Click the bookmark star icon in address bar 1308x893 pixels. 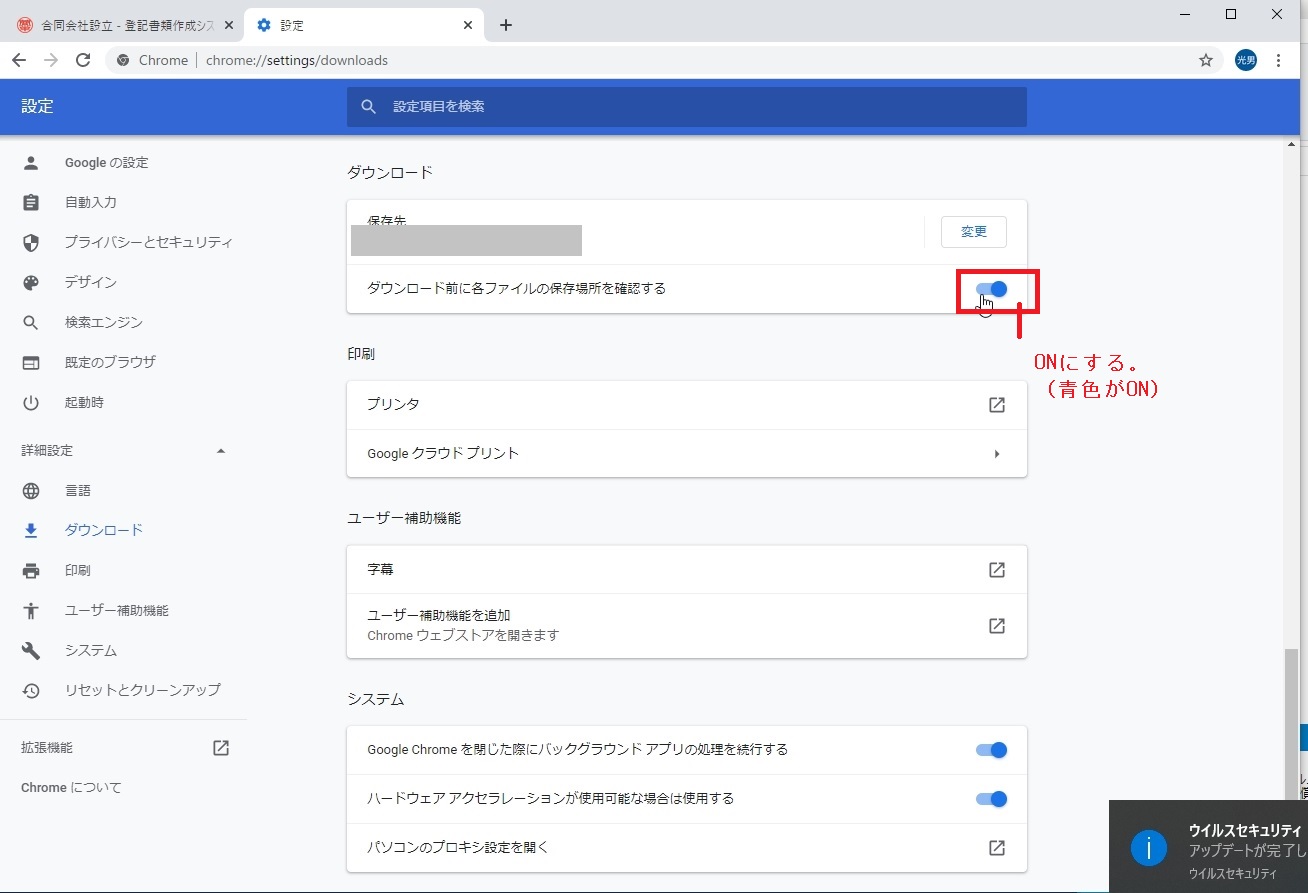click(x=1206, y=60)
